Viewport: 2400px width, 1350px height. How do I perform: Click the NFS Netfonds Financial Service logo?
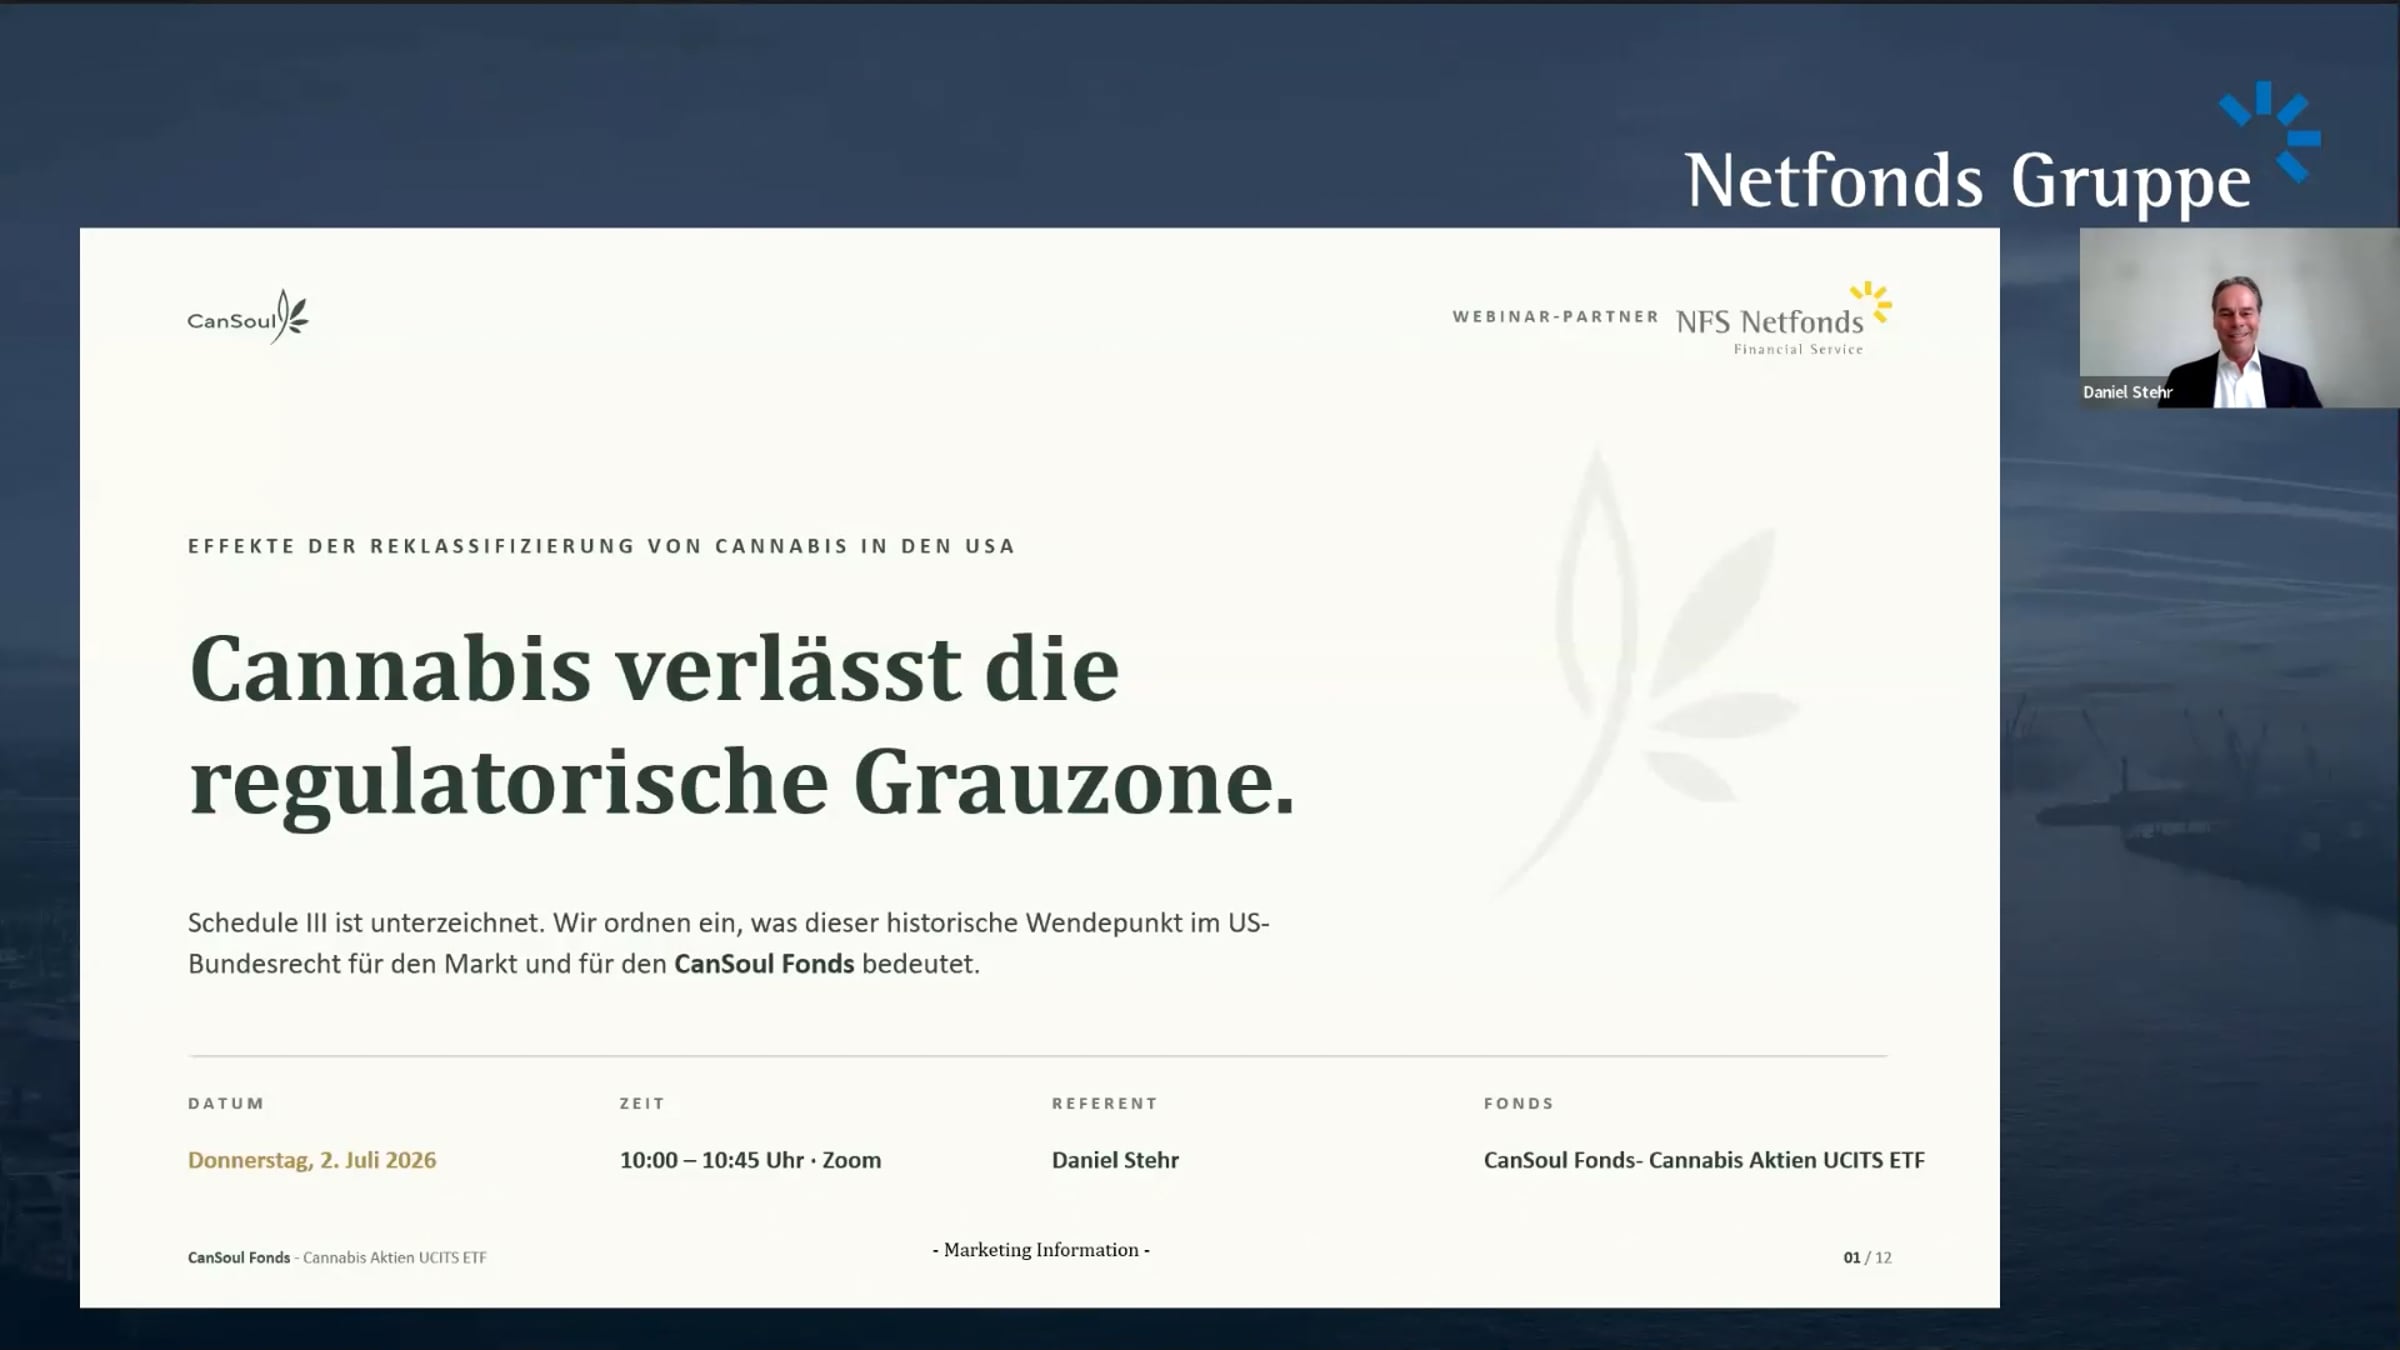[x=1784, y=319]
